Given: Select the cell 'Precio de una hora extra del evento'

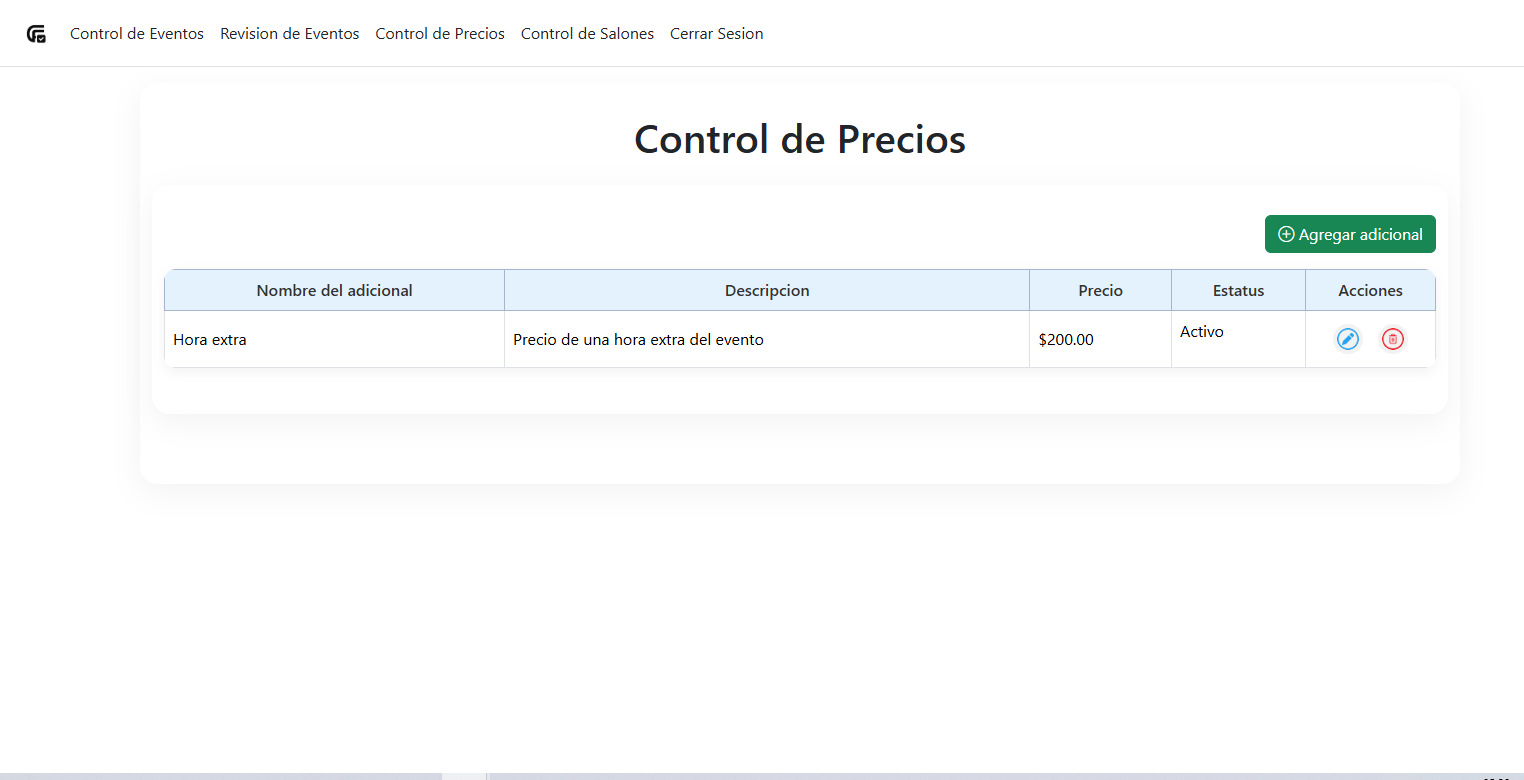Looking at the screenshot, I should [x=767, y=339].
